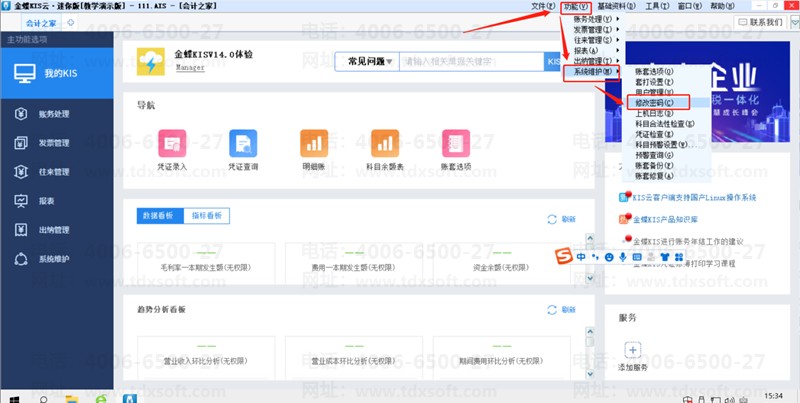The image size is (800, 403).
Task: Choose 账套备份 in the submenu
Action: click(657, 166)
